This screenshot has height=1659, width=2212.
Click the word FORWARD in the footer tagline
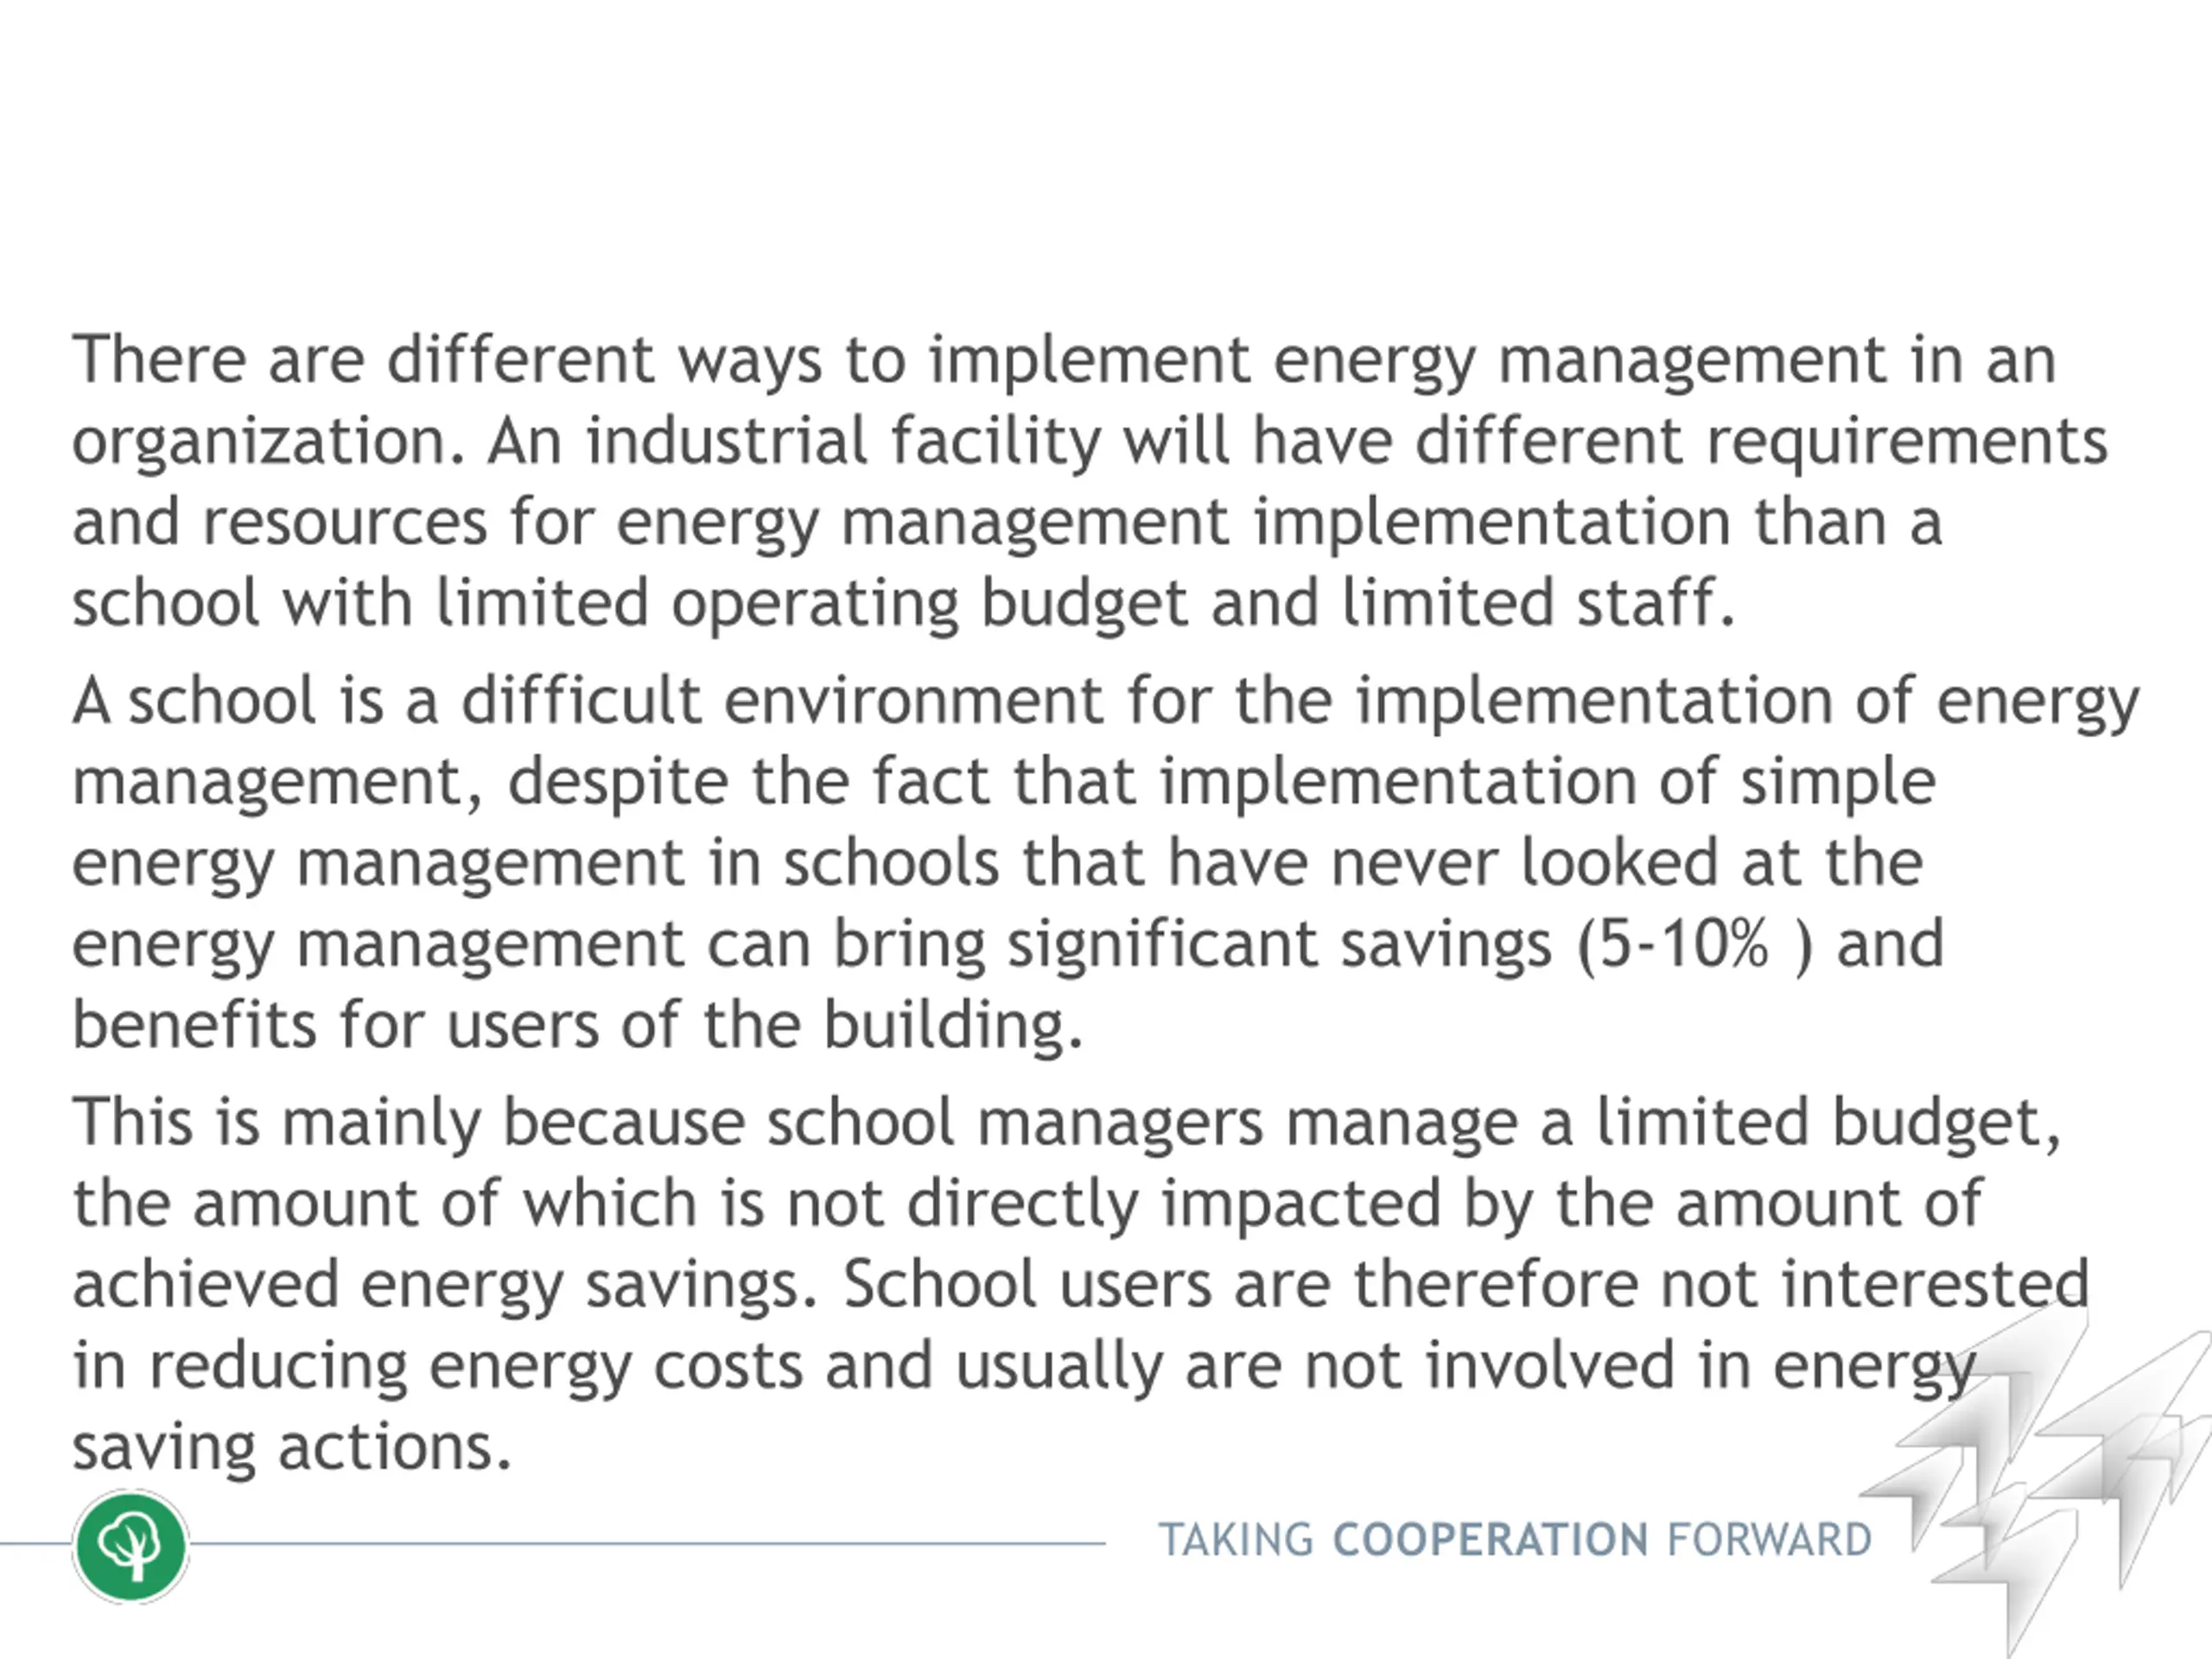1769,1540
